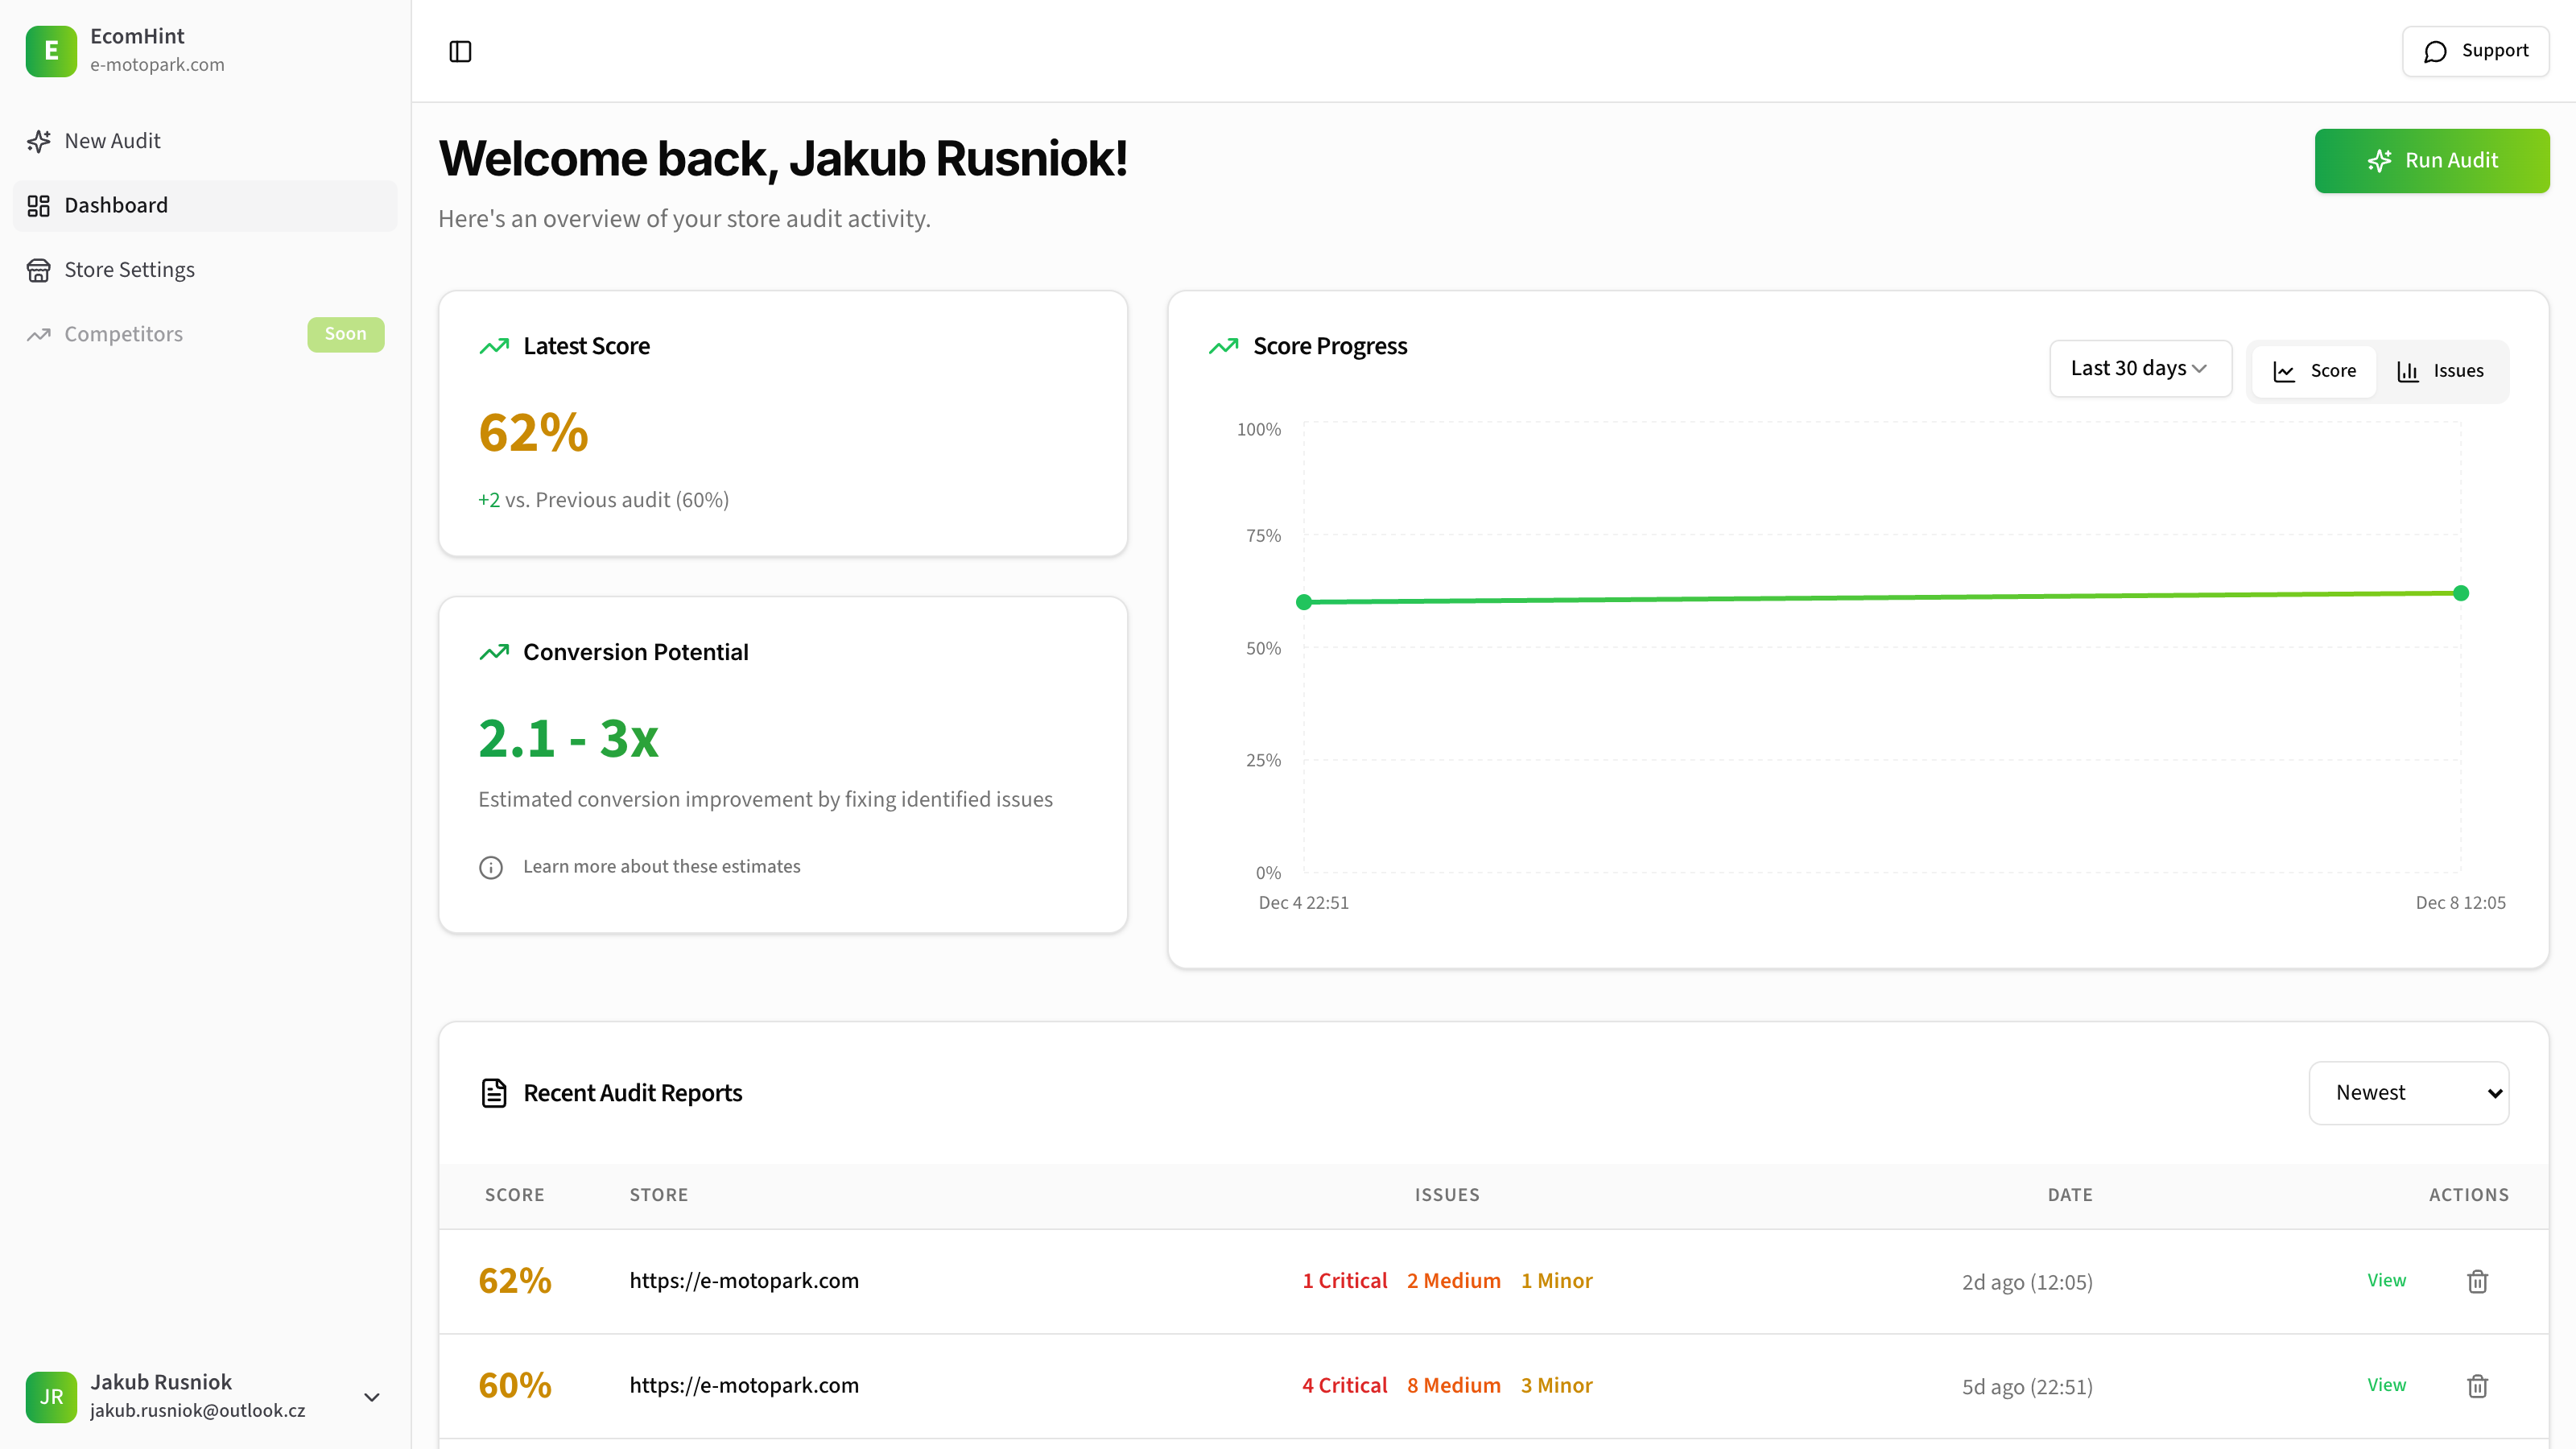Toggle the sidebar collapse icon
This screenshot has height=1449, width=2576.
tap(460, 51)
